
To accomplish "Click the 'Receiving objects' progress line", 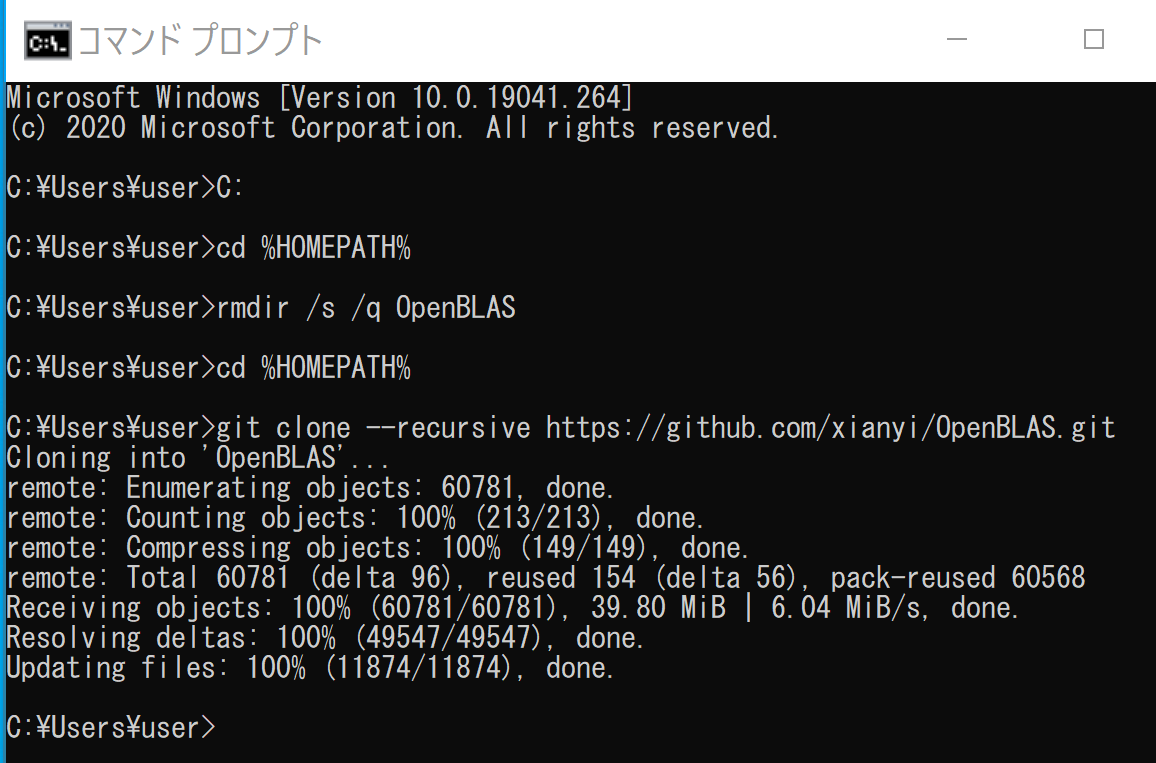I will pos(512,608).
